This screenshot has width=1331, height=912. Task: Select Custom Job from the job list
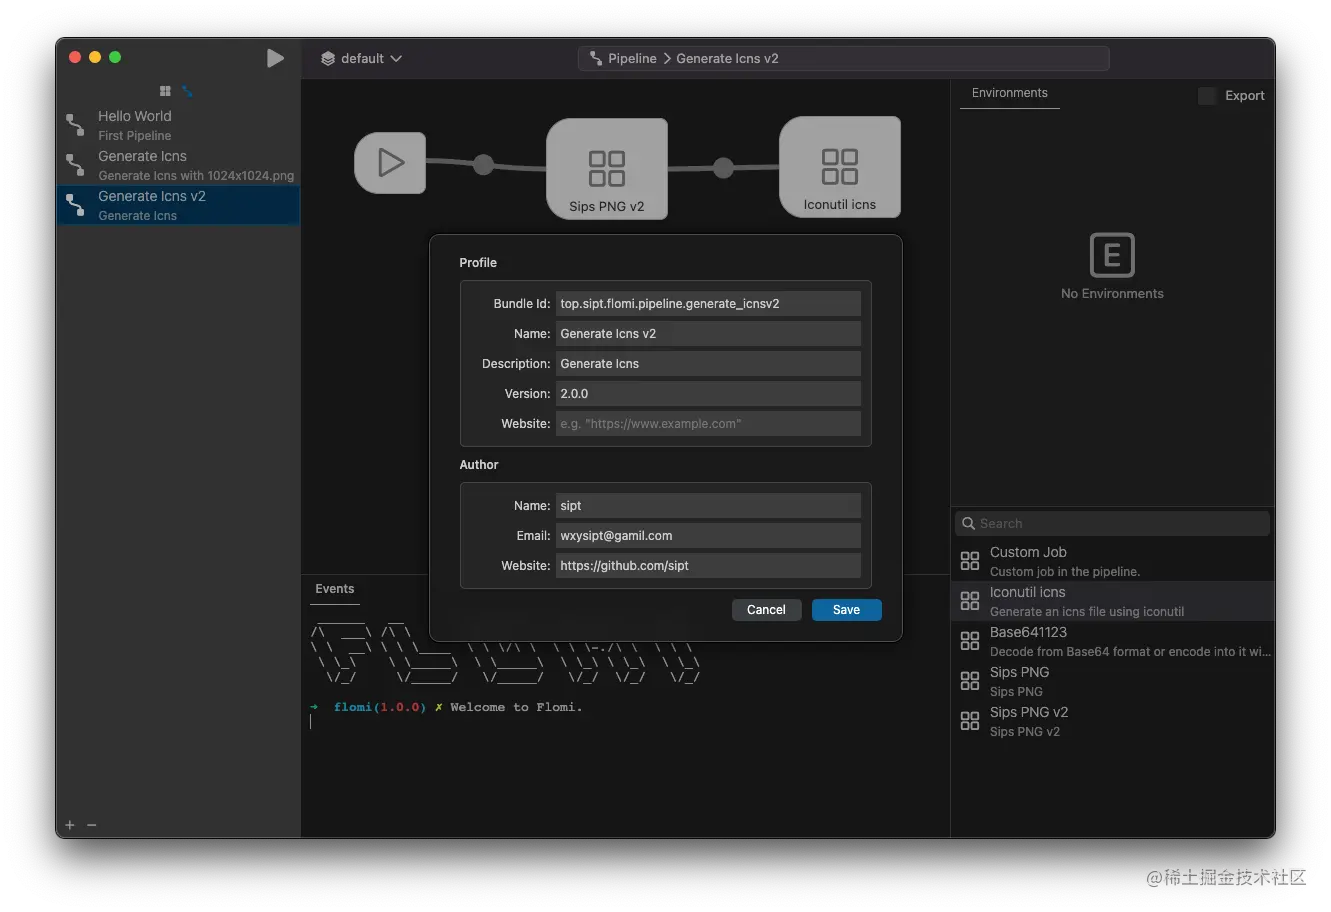click(x=1112, y=561)
